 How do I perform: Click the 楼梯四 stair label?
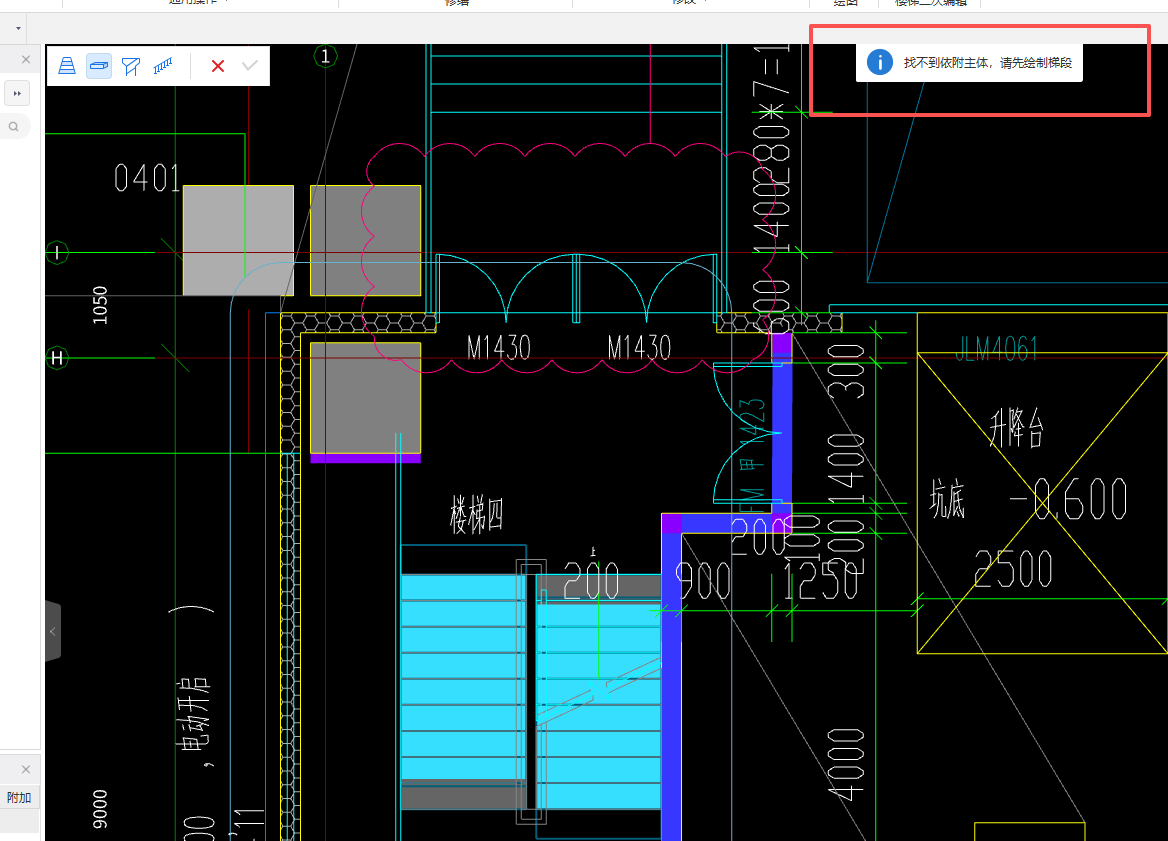477,514
